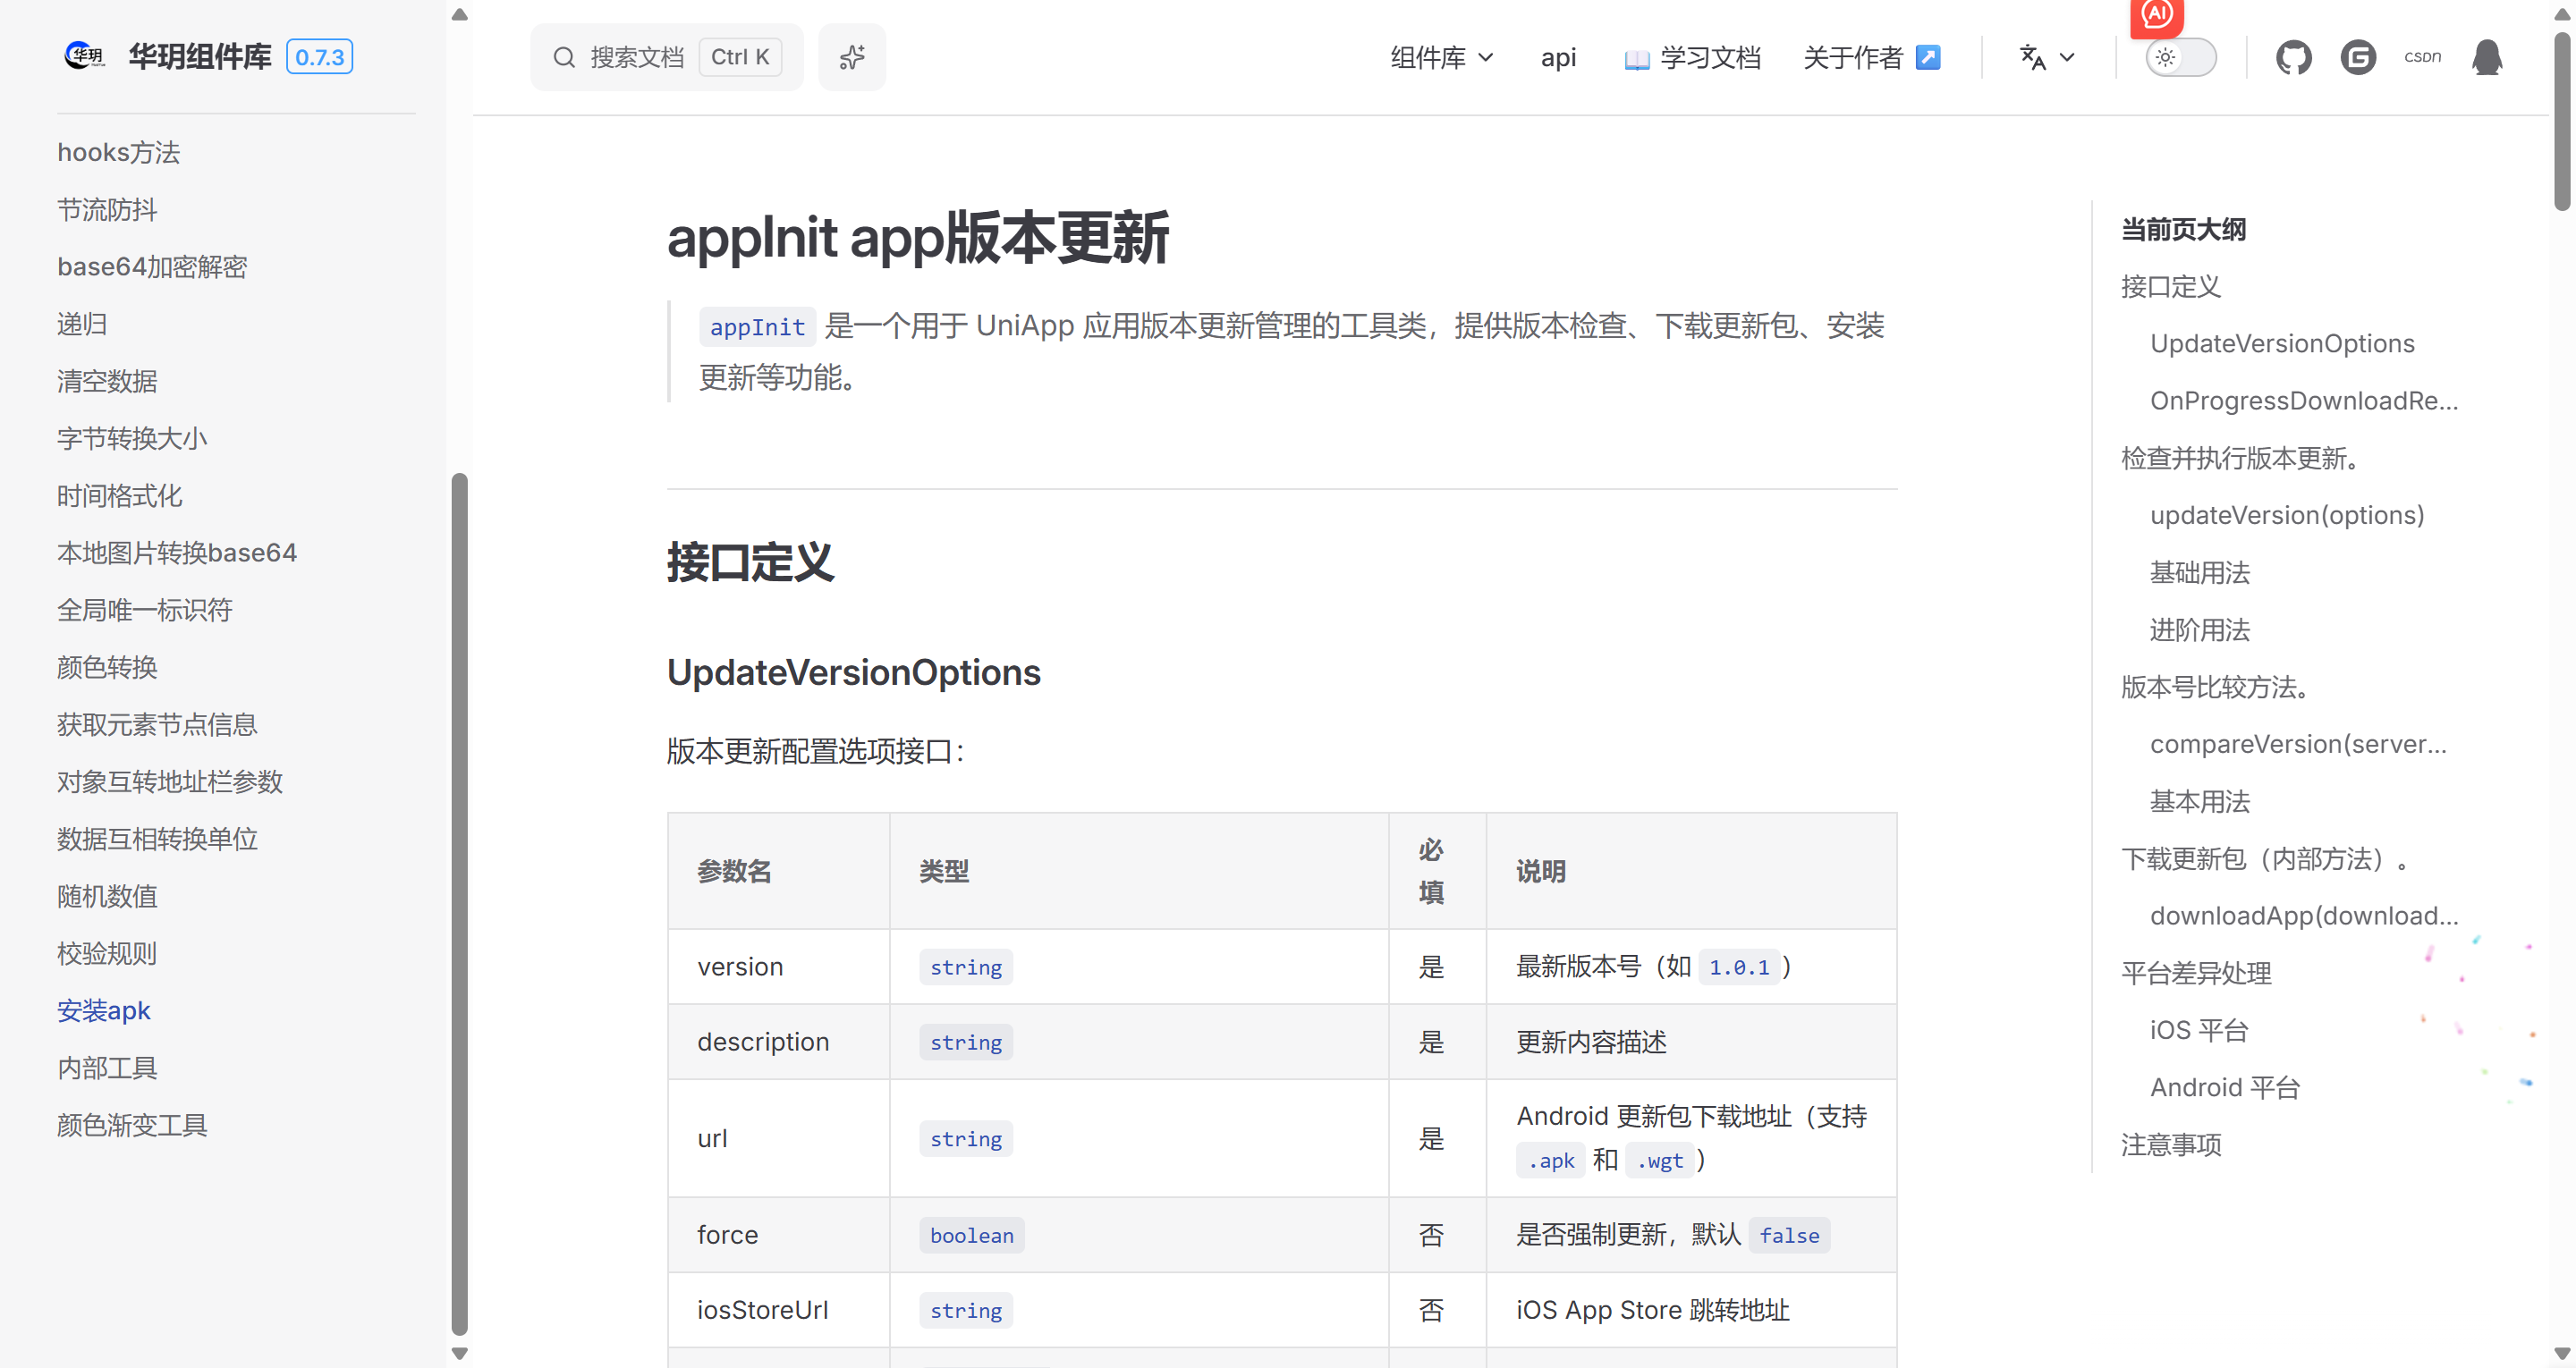Open the GitHub repository icon
The image size is (2576, 1368).
pyautogui.click(x=2293, y=57)
